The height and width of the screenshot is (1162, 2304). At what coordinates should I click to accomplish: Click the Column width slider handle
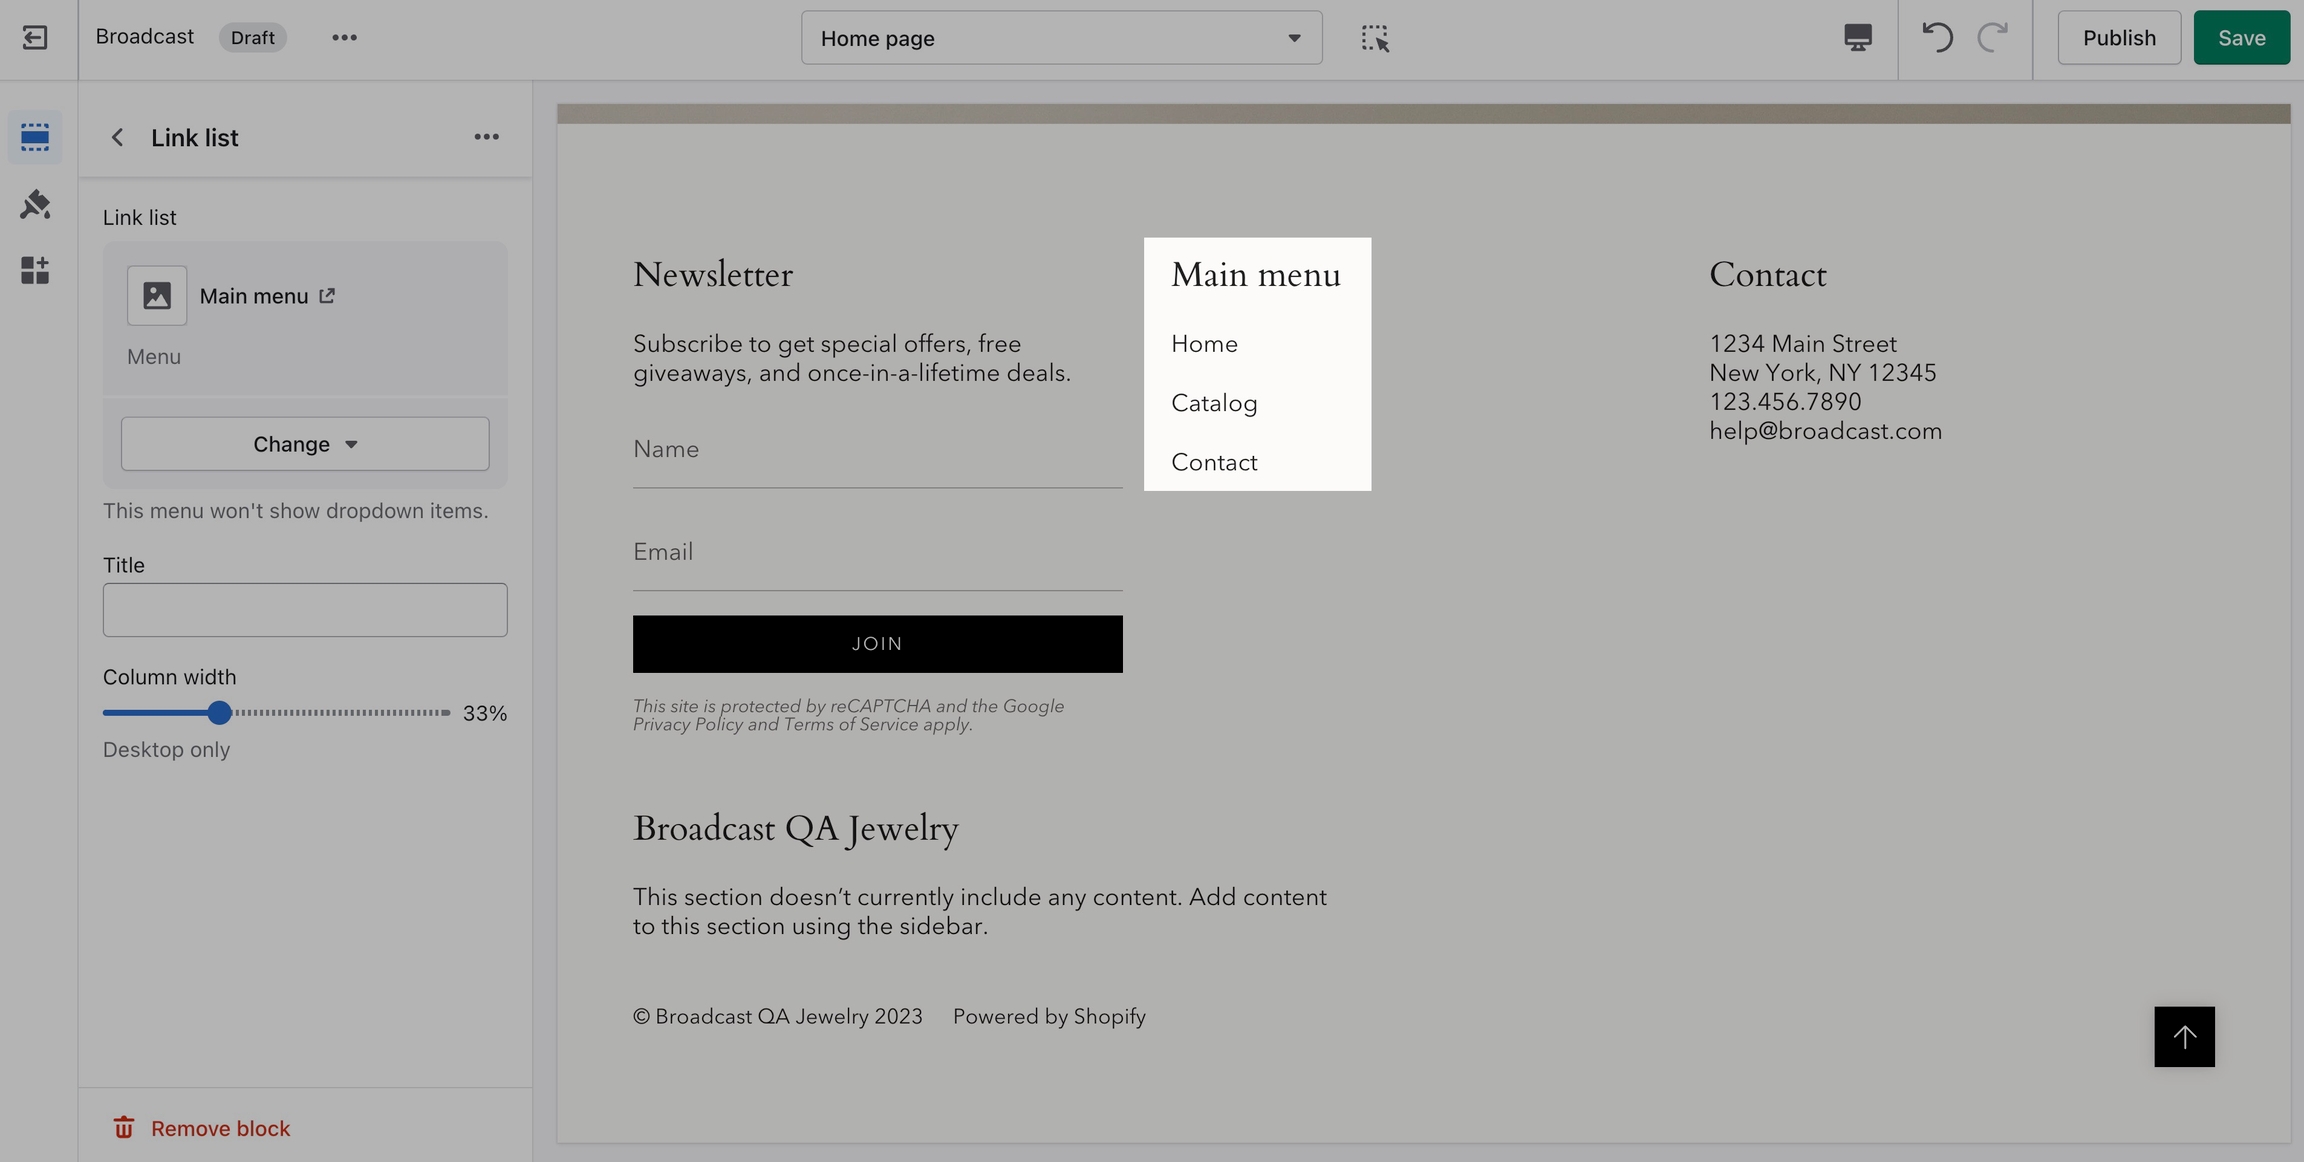coord(220,713)
